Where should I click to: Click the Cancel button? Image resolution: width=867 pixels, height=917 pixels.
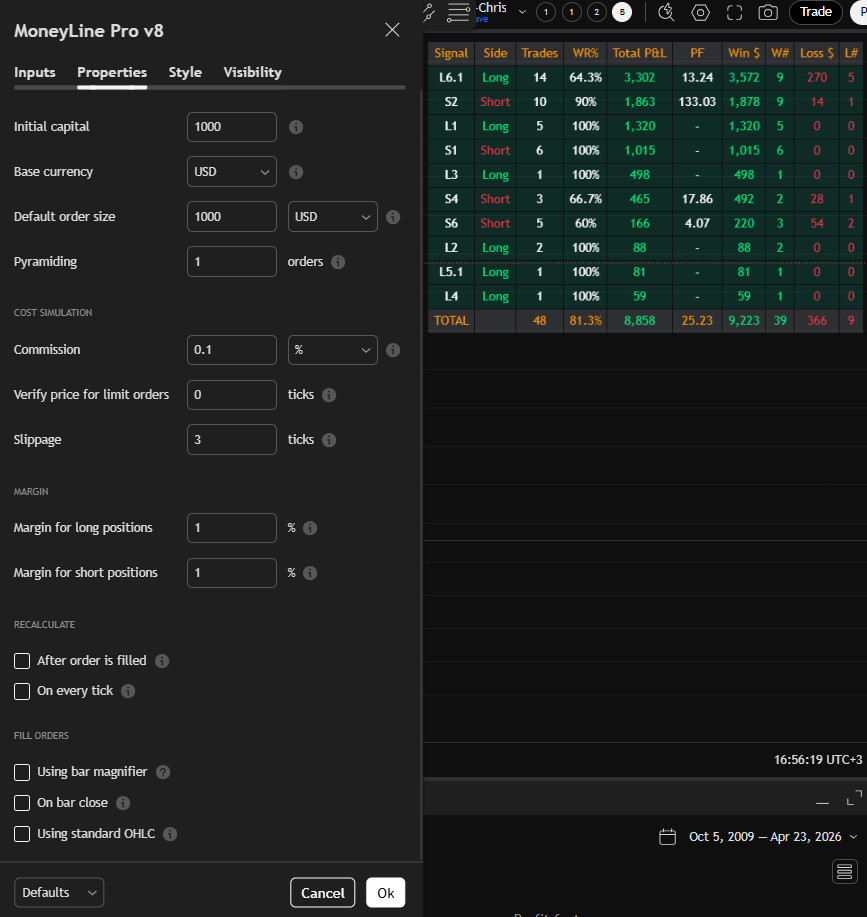[x=323, y=892]
